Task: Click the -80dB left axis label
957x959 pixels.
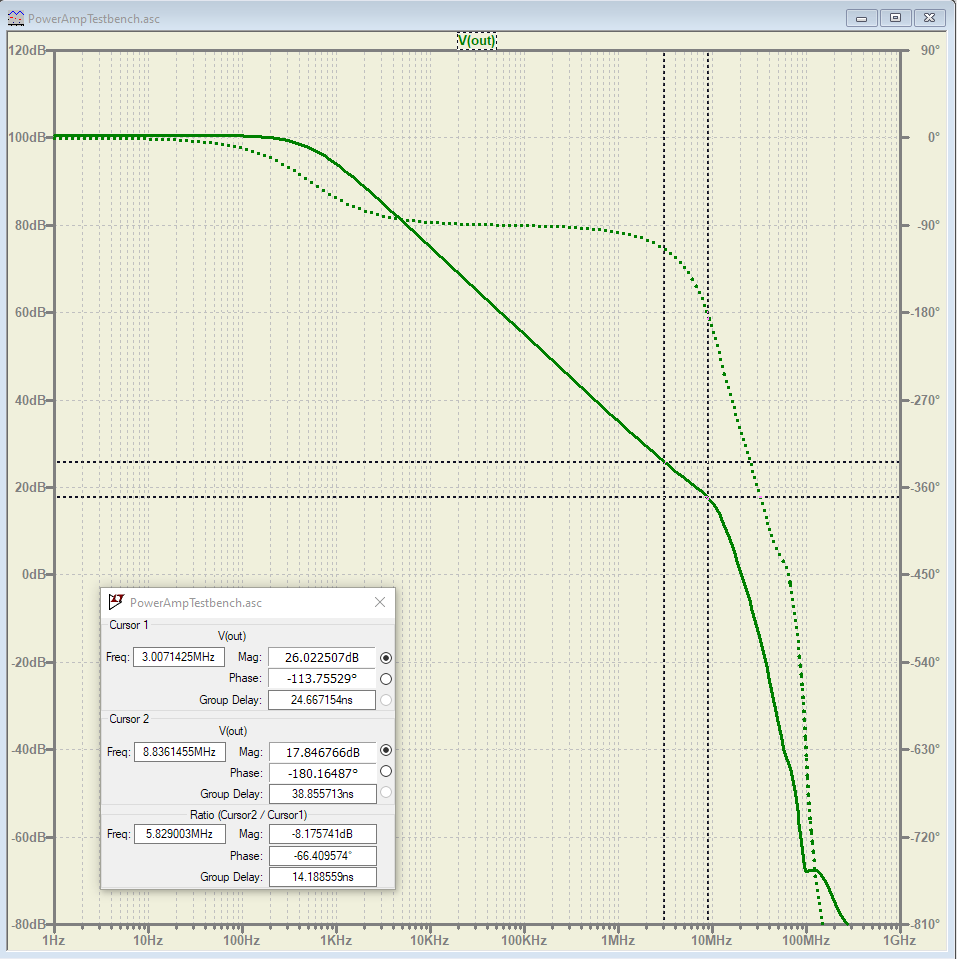Action: click(28, 924)
